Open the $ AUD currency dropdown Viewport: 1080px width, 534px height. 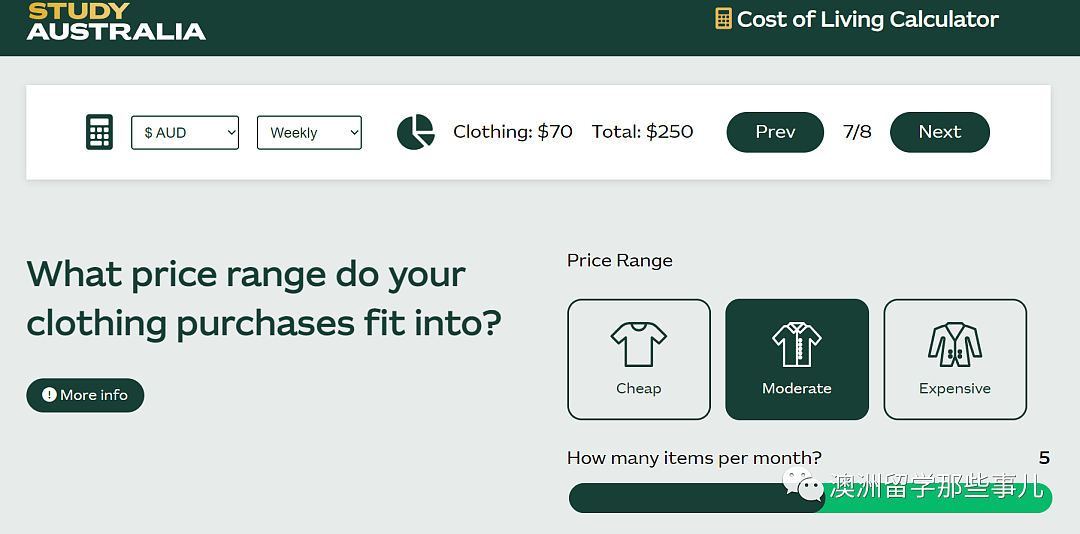point(185,132)
